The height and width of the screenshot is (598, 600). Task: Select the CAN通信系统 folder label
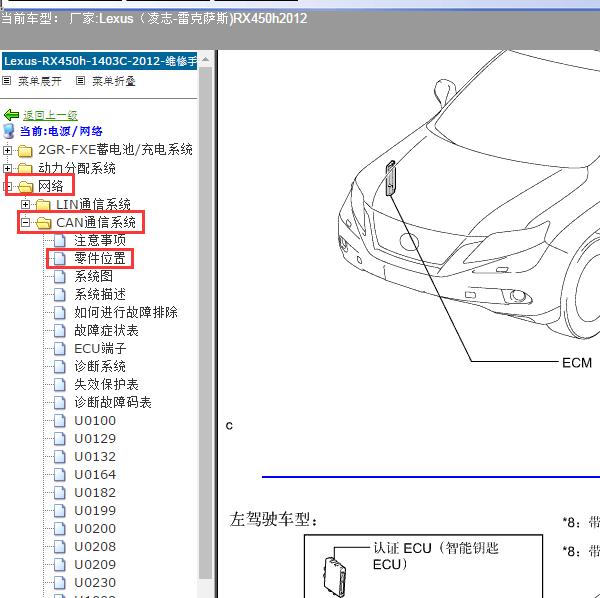tap(96, 222)
